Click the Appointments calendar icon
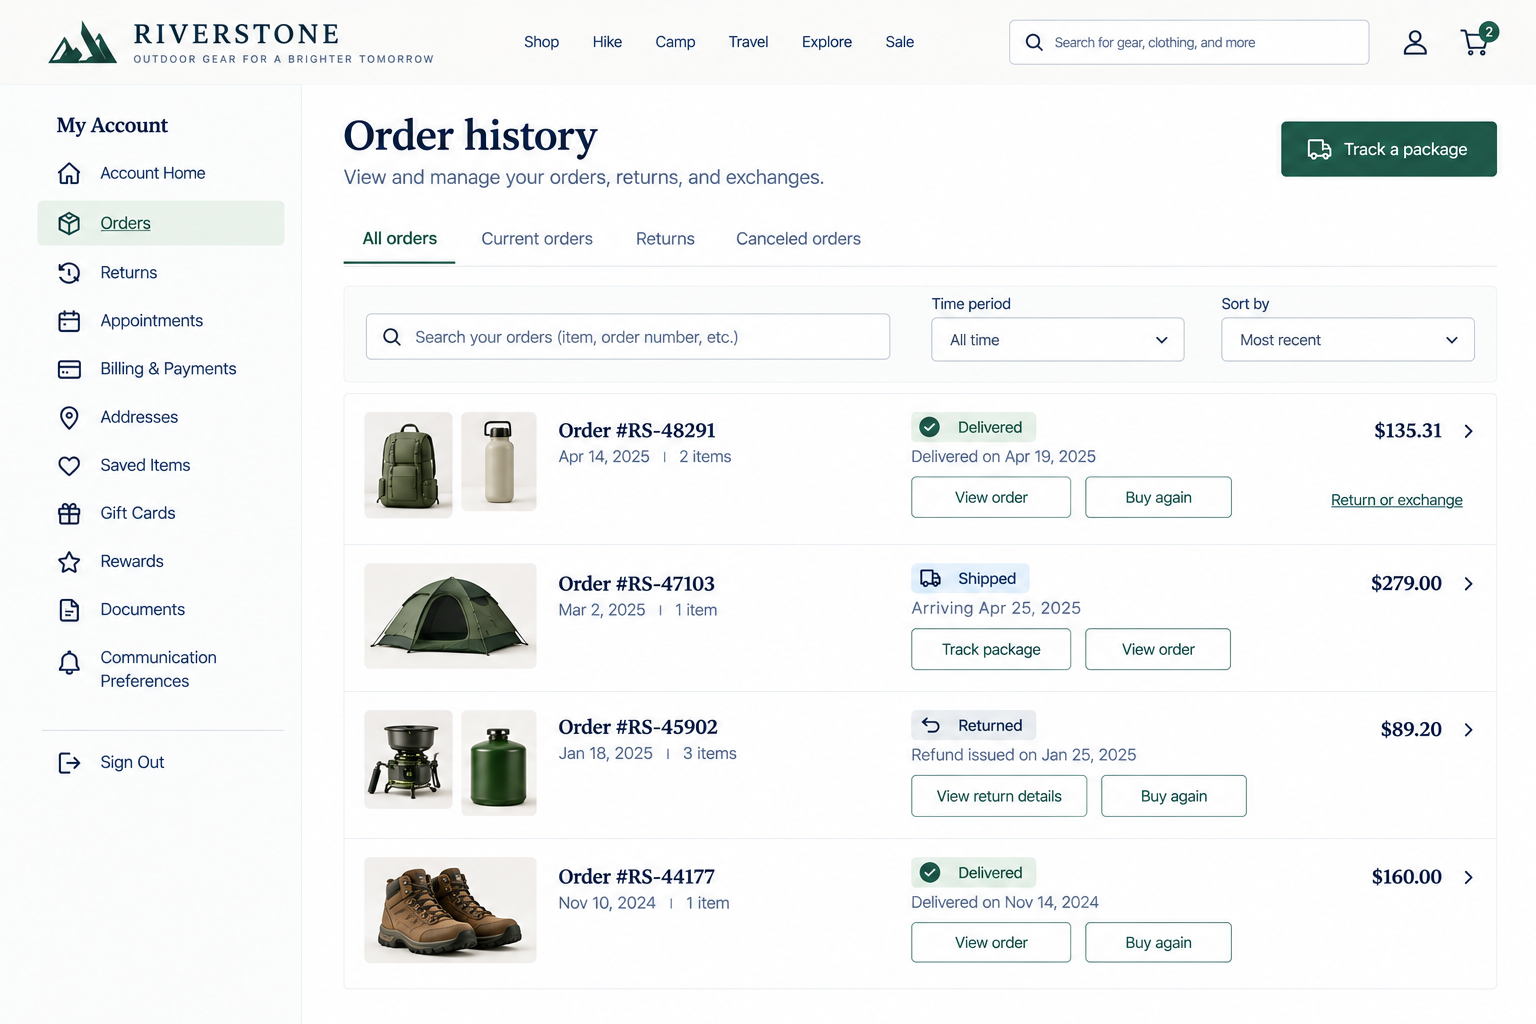The image size is (1536, 1024). click(69, 321)
